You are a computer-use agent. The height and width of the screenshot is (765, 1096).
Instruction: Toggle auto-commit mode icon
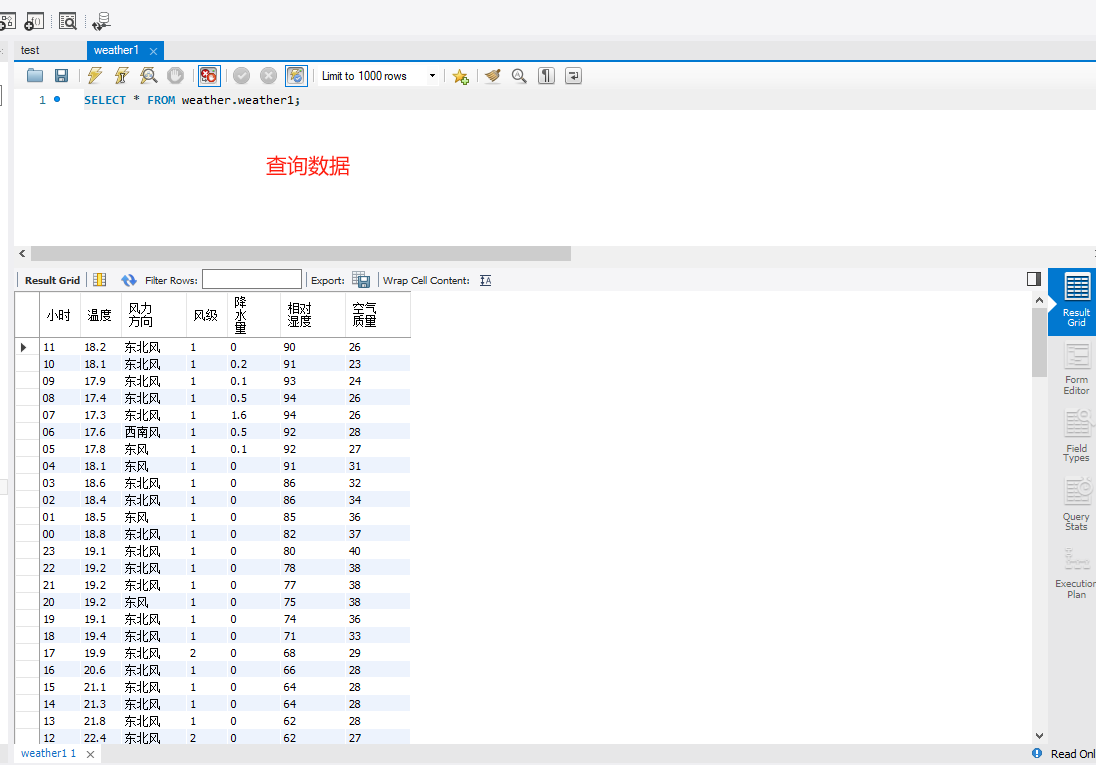[296, 76]
